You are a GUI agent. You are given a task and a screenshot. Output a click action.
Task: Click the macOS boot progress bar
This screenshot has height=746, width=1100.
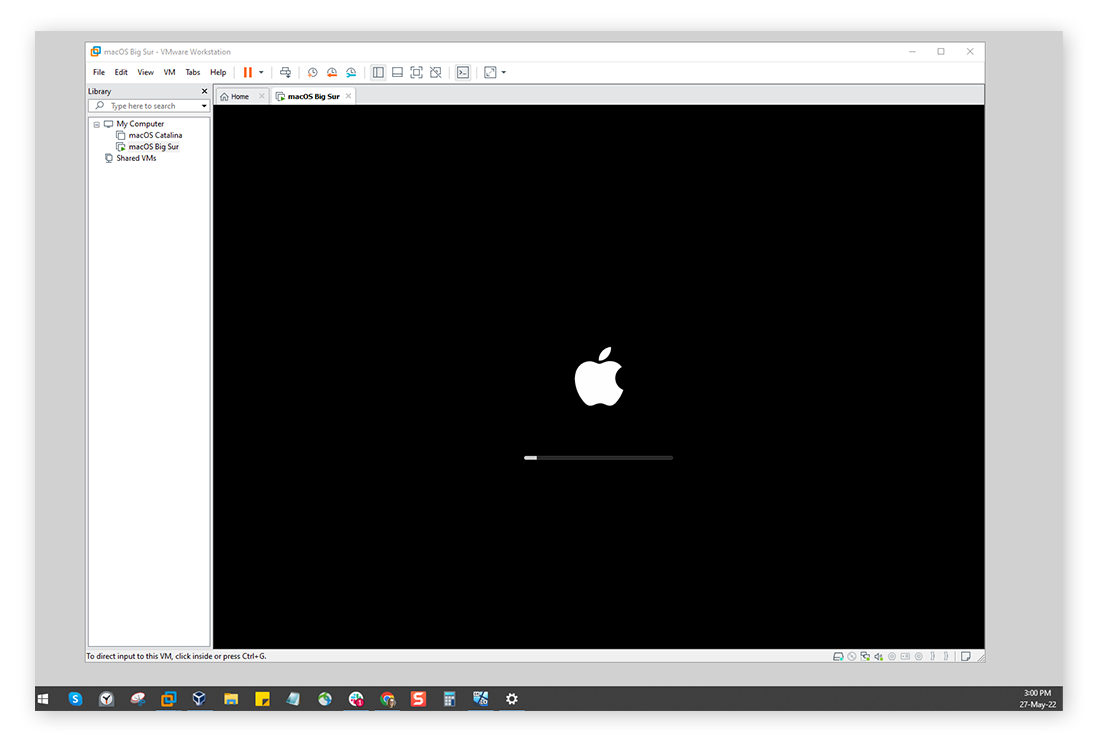tap(598, 458)
